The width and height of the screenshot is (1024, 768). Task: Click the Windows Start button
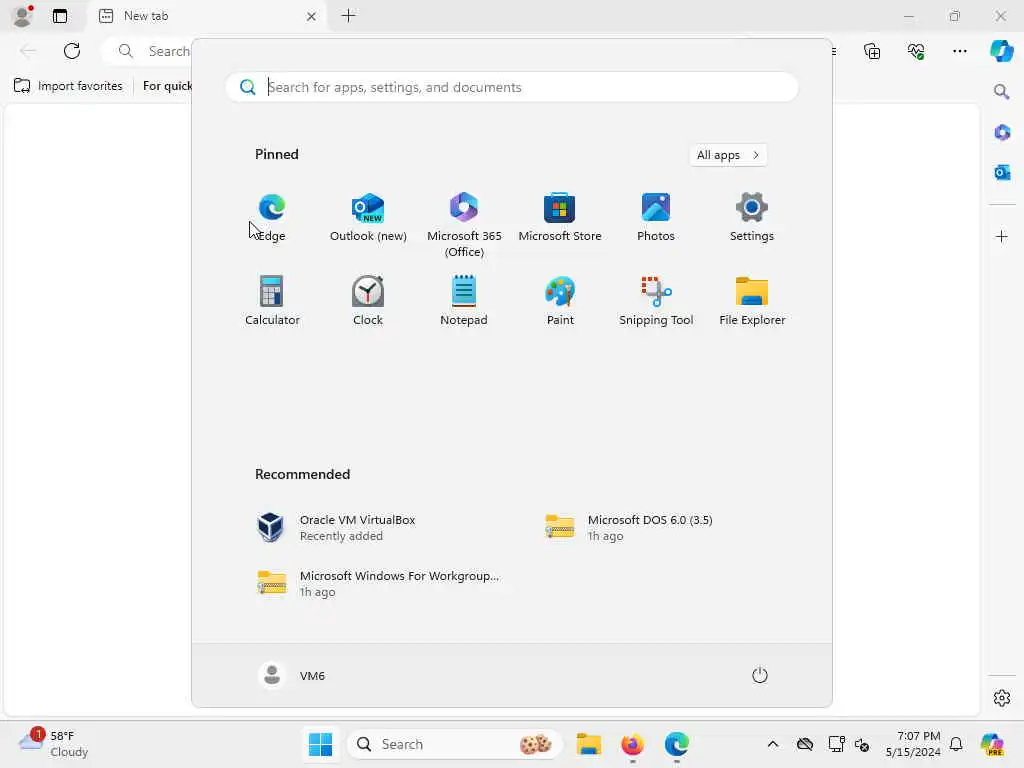point(320,744)
